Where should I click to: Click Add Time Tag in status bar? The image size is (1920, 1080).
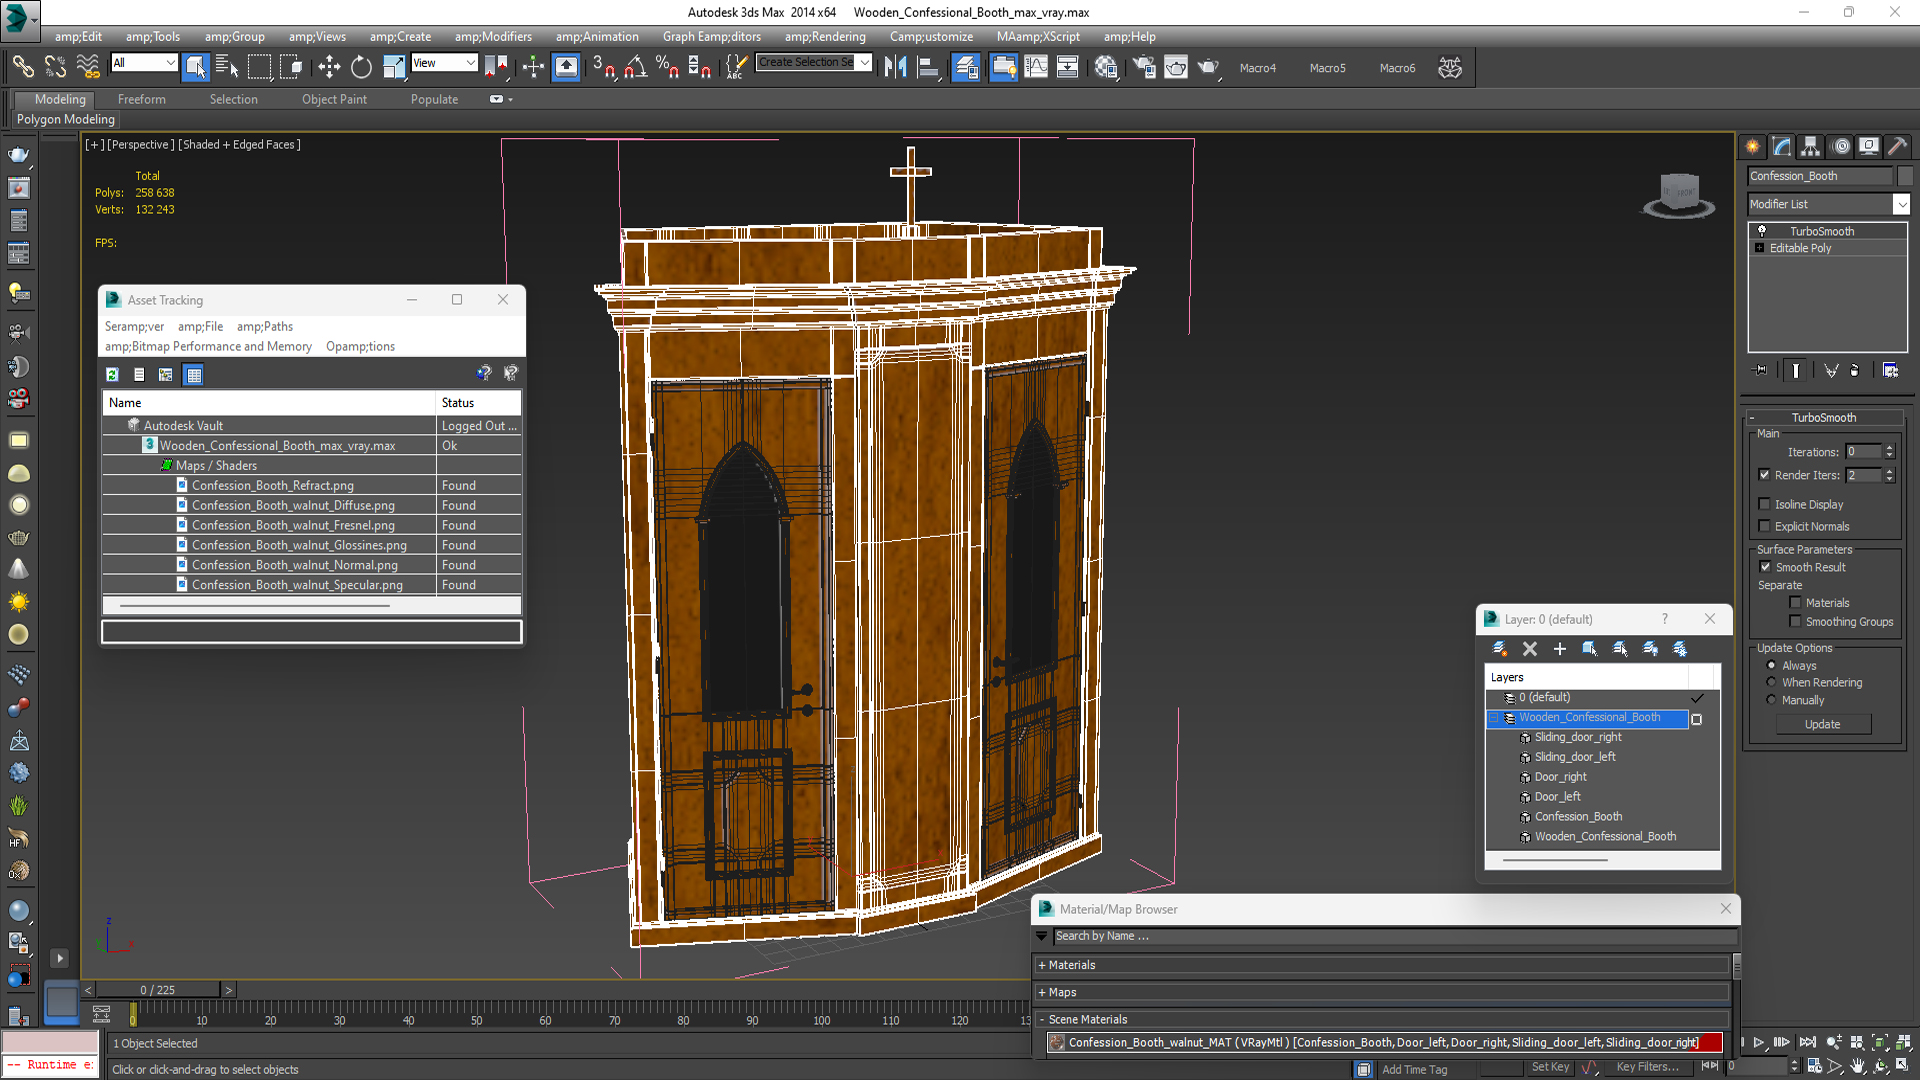tap(1414, 1069)
